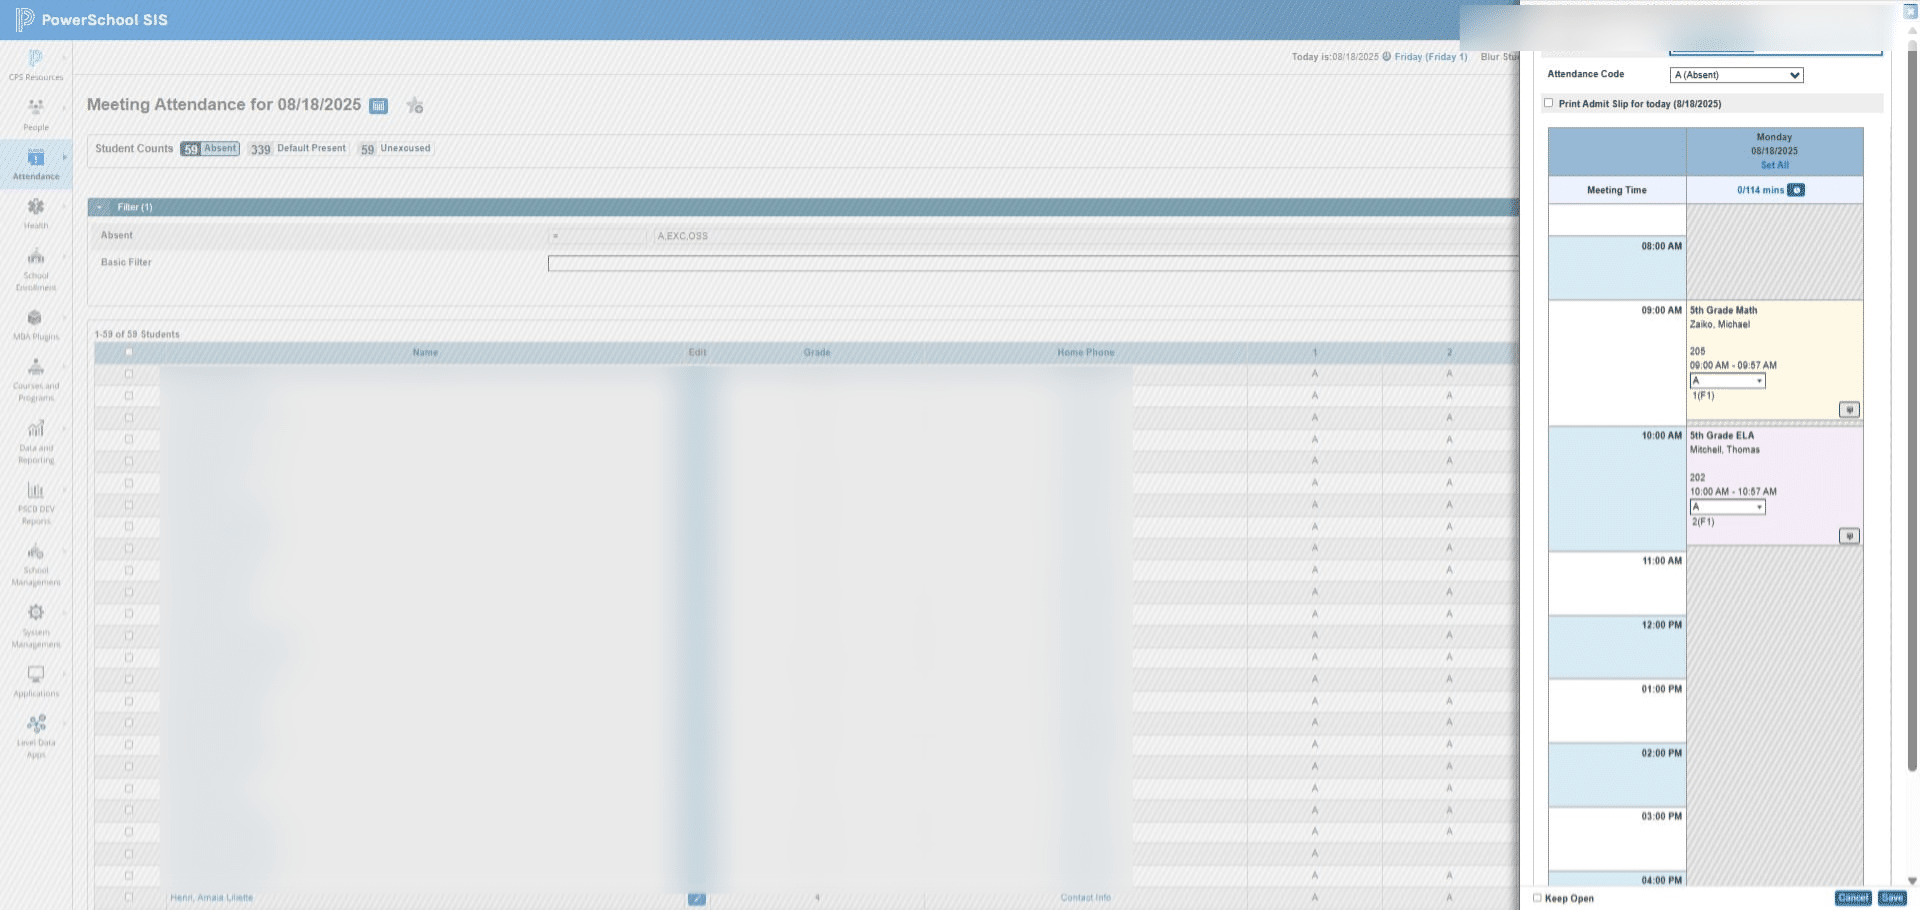This screenshot has width=1920, height=910.
Task: Open Level Data Apps sidebar item
Action: tap(36, 736)
